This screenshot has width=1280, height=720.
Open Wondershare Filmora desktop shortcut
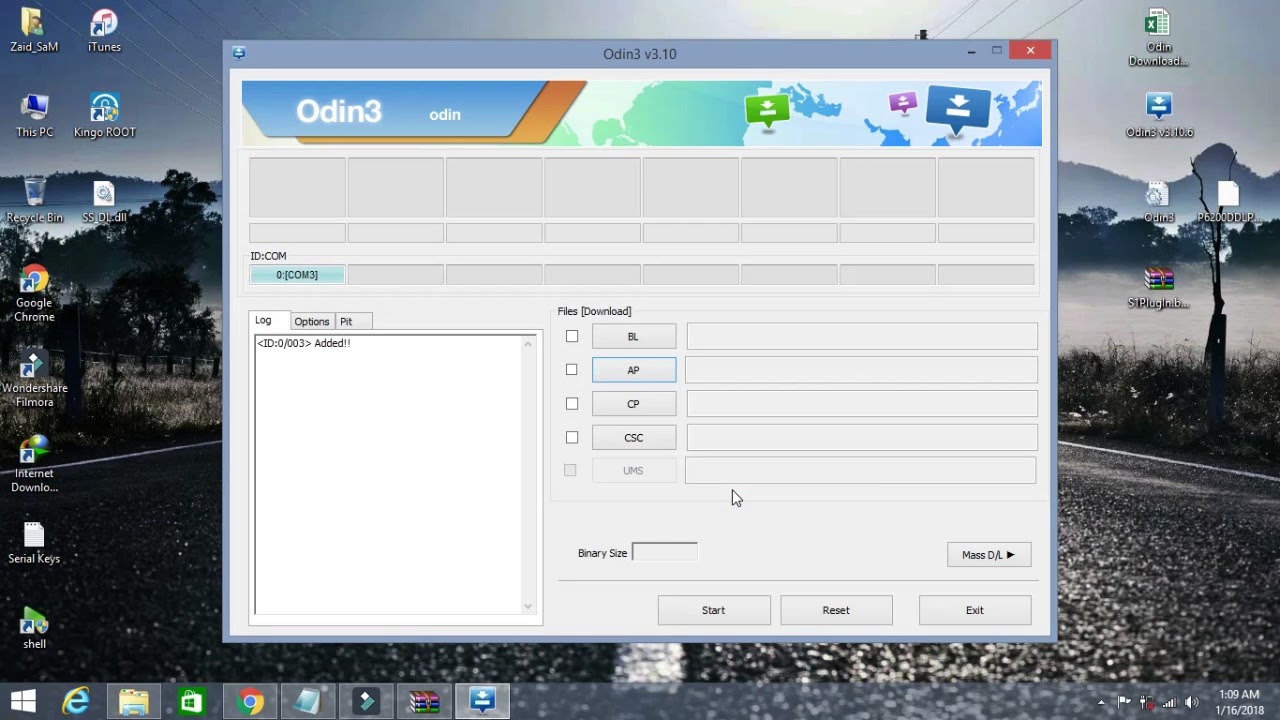coord(34,379)
